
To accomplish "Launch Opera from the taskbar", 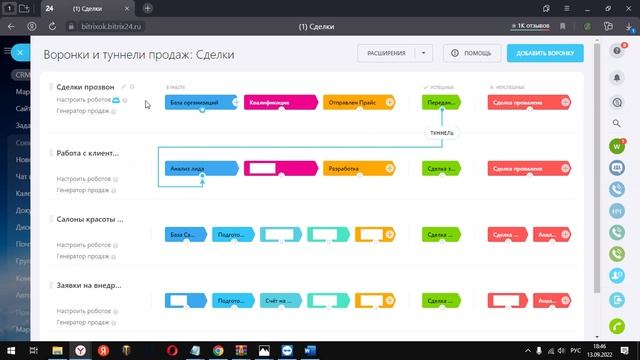I will point(172,351).
